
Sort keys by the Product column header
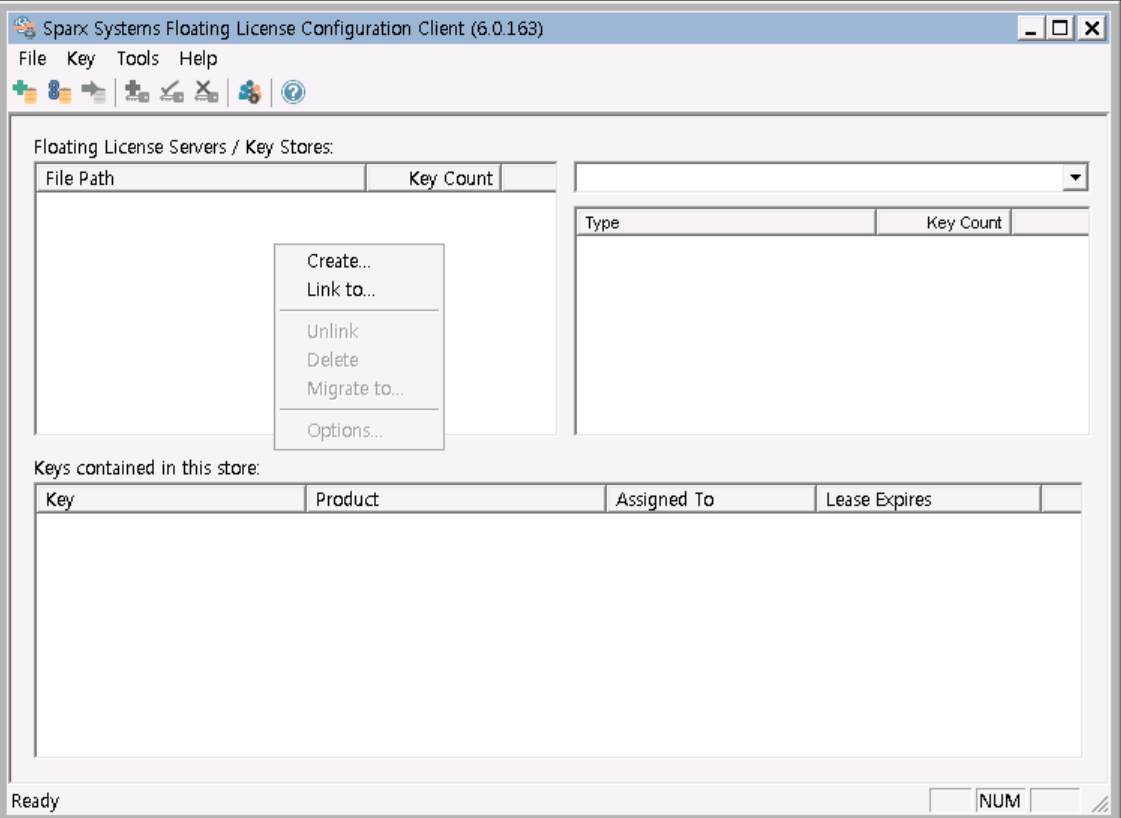pos(455,499)
